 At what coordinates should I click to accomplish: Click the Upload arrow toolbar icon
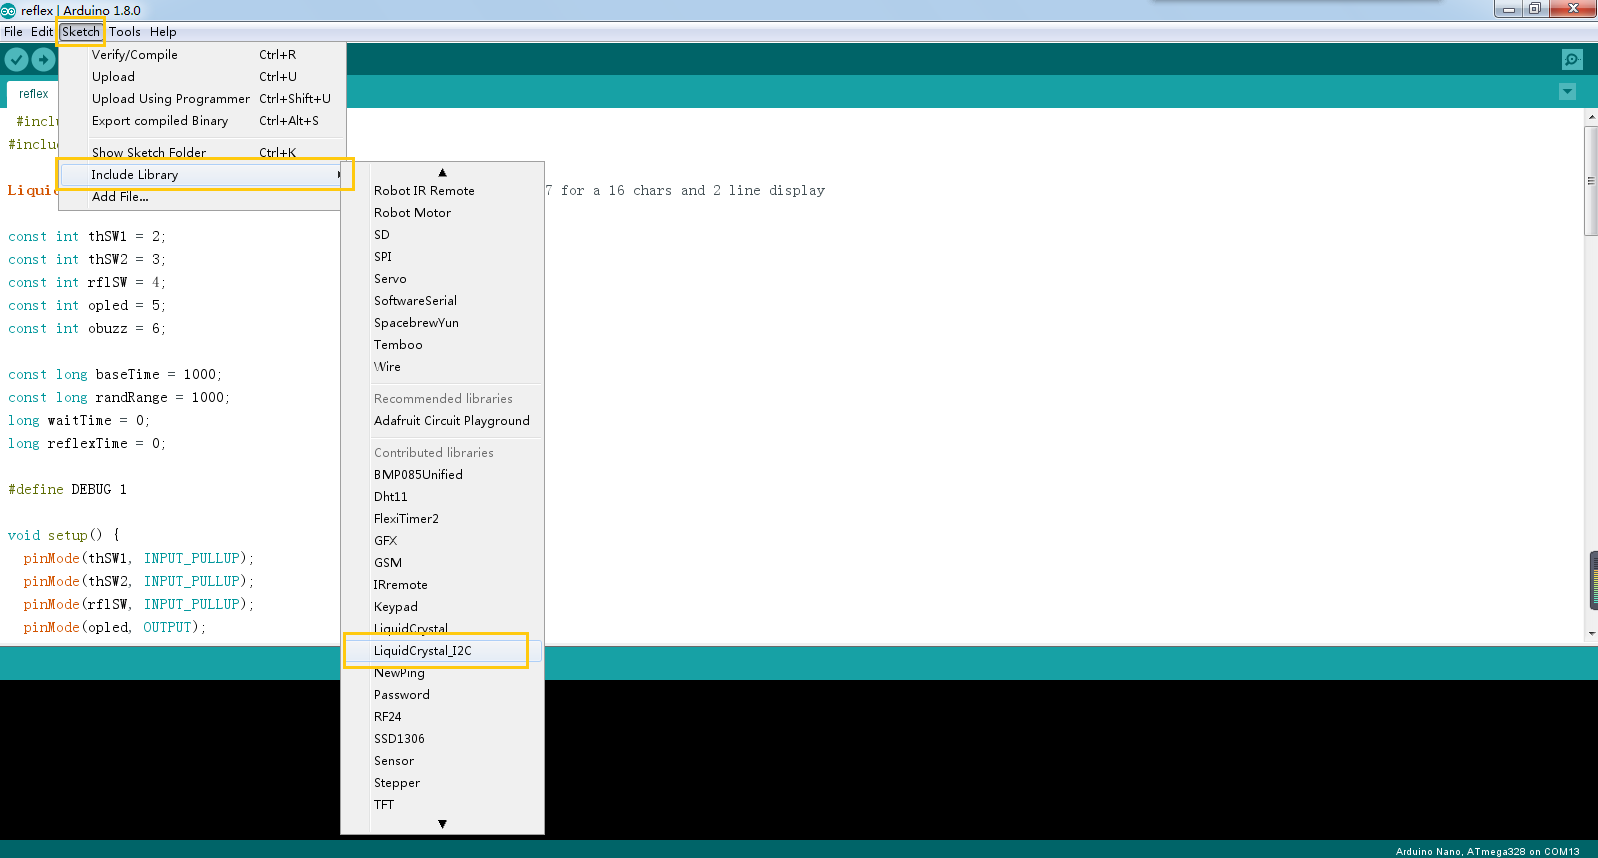point(43,60)
